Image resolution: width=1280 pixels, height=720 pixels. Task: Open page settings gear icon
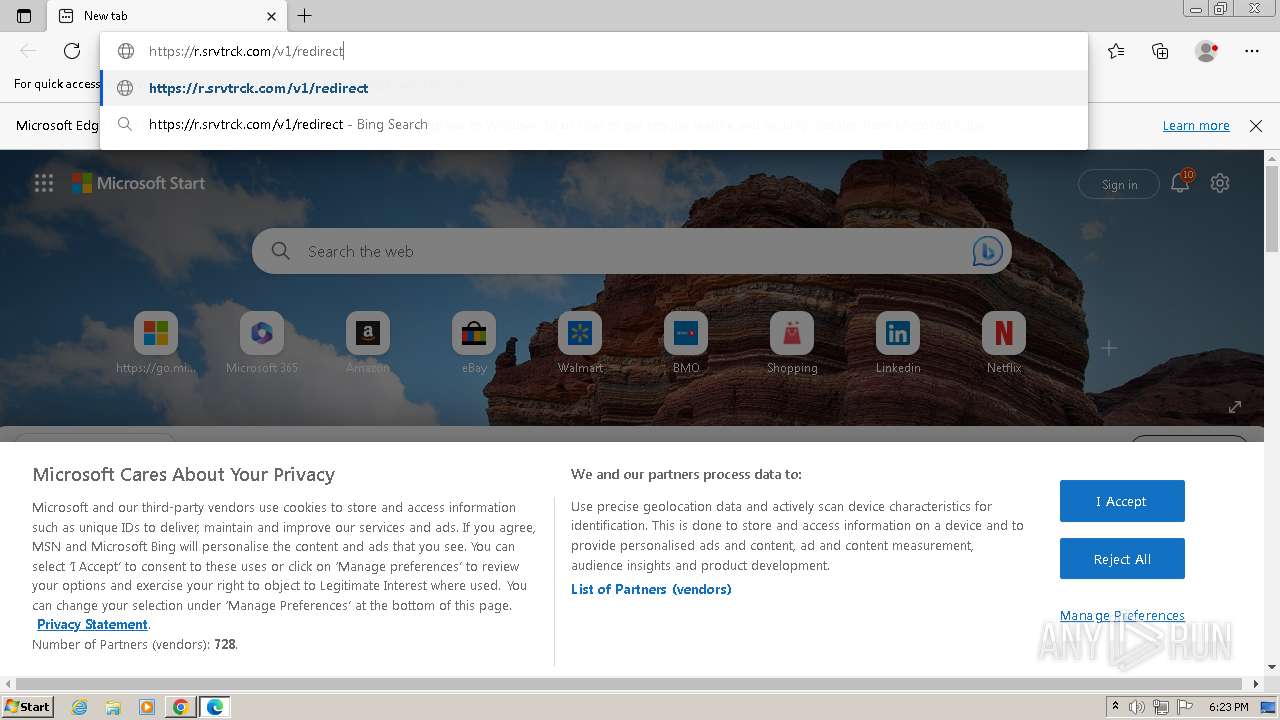coord(1220,183)
